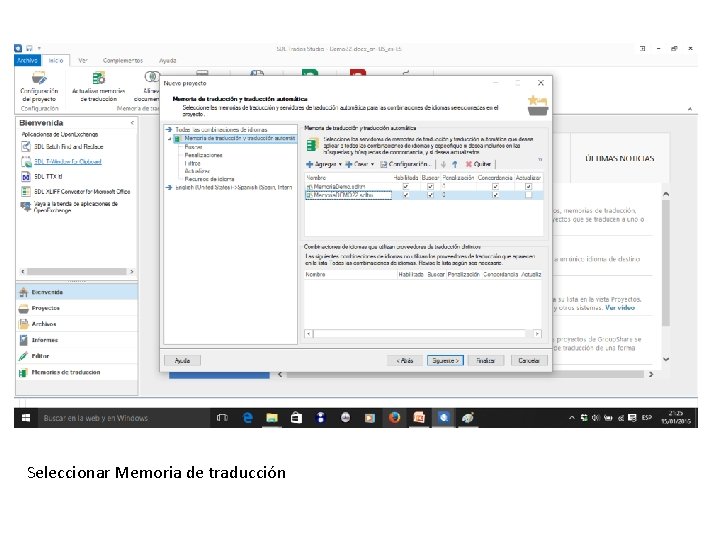Screen dimensions: 720x540
Task: Click Crear plus icon in dialog toolbar
Action: (x=349, y=164)
